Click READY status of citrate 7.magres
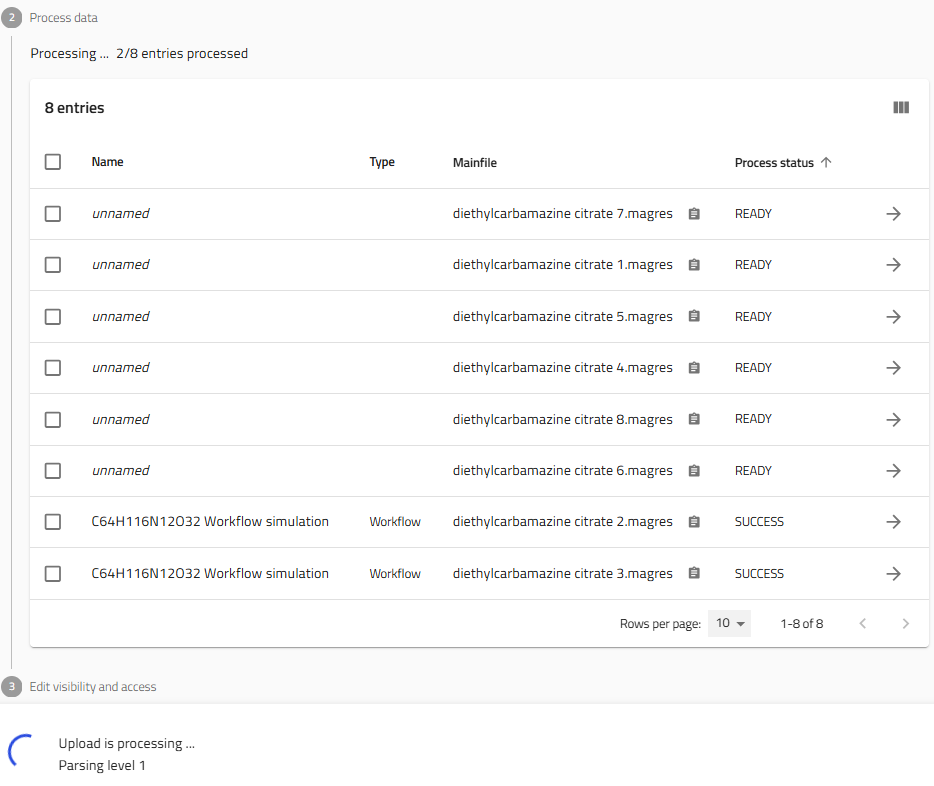This screenshot has width=934, height=786. point(753,214)
